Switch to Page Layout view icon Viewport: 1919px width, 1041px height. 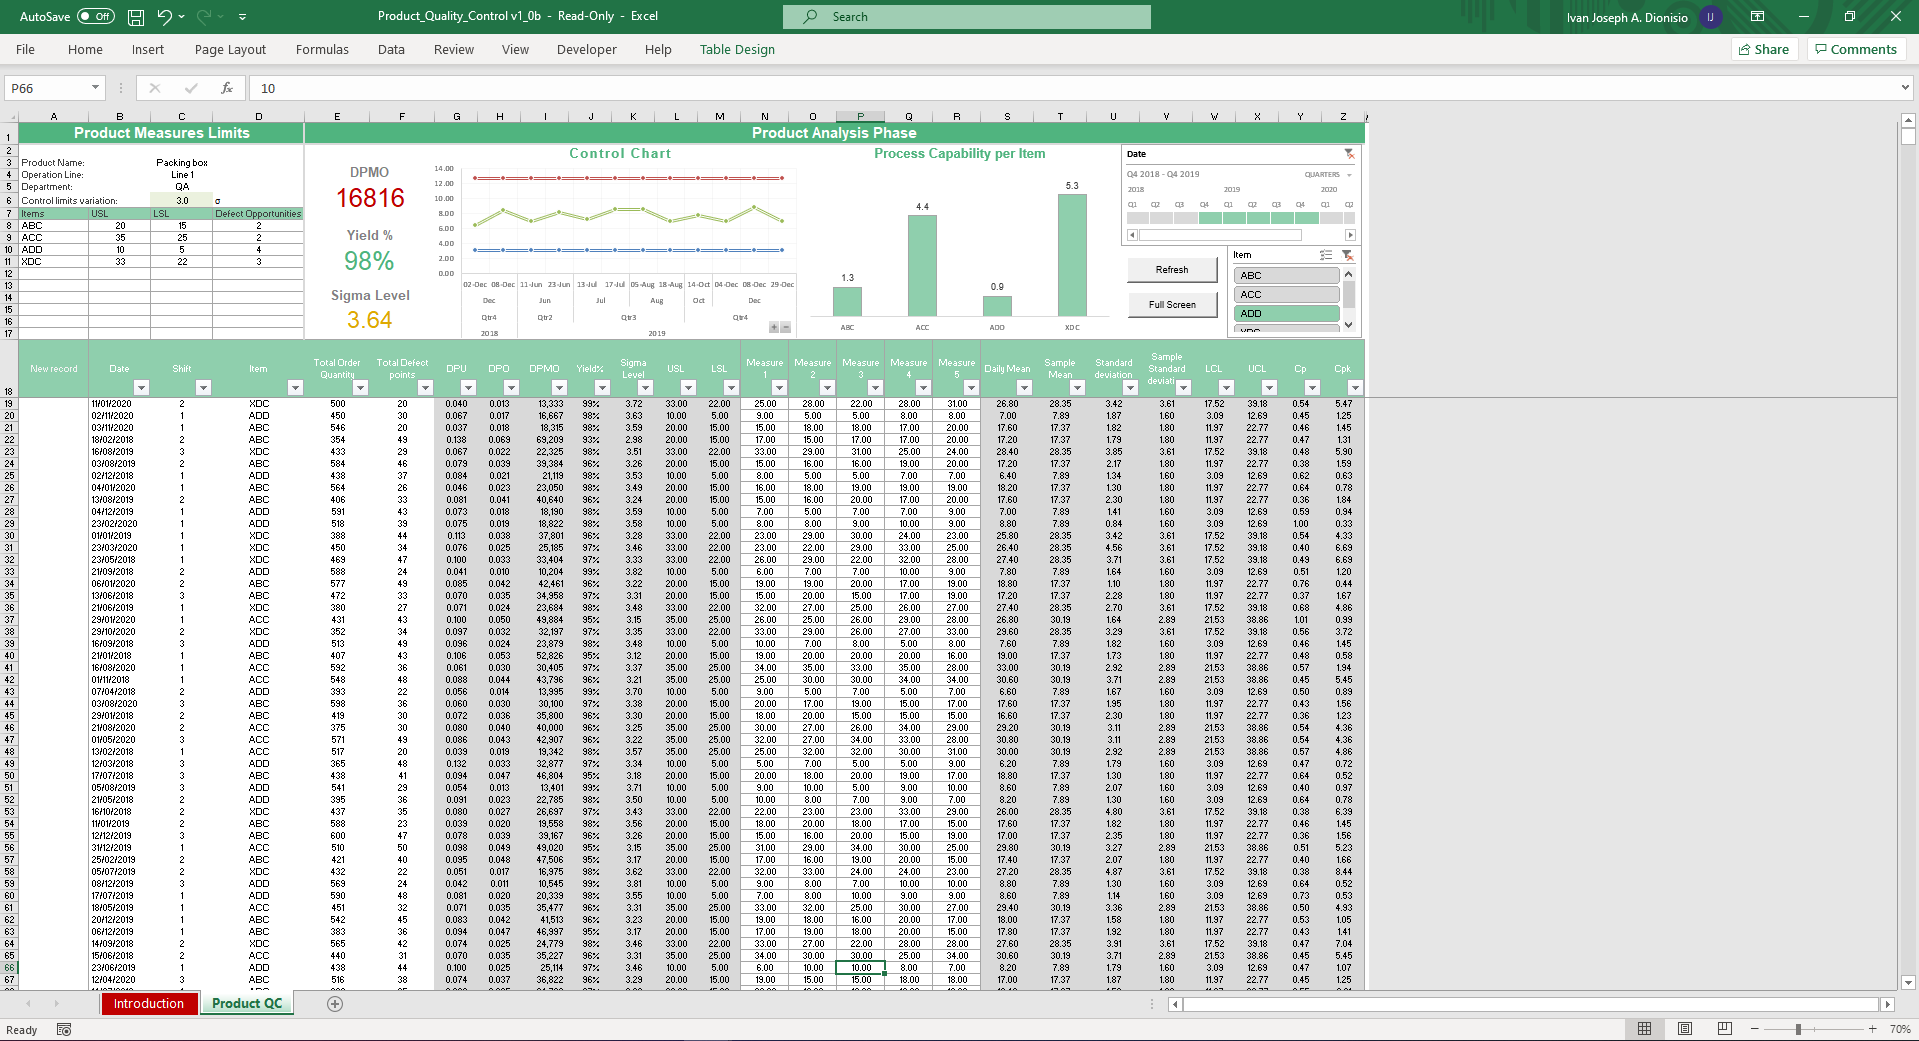(1685, 1029)
